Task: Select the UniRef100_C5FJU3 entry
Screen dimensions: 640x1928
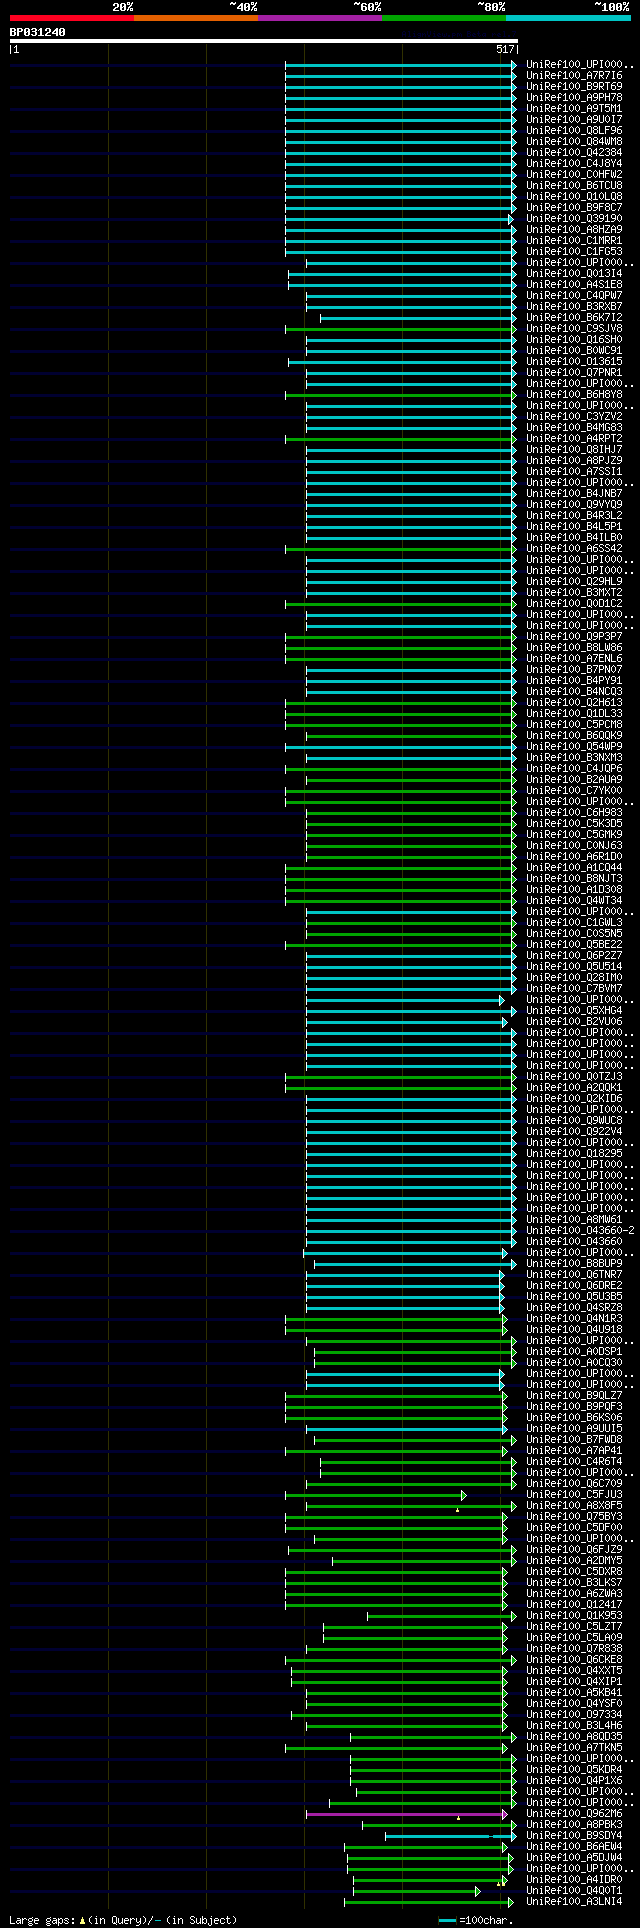Action: (574, 1495)
